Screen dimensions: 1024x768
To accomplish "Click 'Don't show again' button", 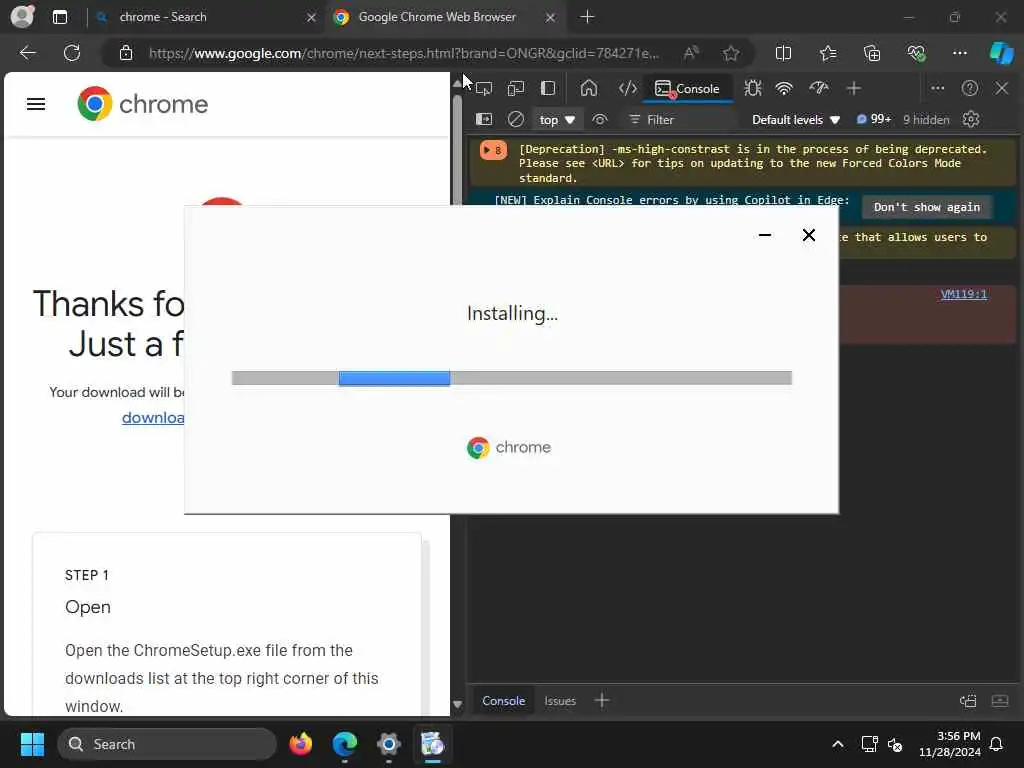I will (927, 207).
